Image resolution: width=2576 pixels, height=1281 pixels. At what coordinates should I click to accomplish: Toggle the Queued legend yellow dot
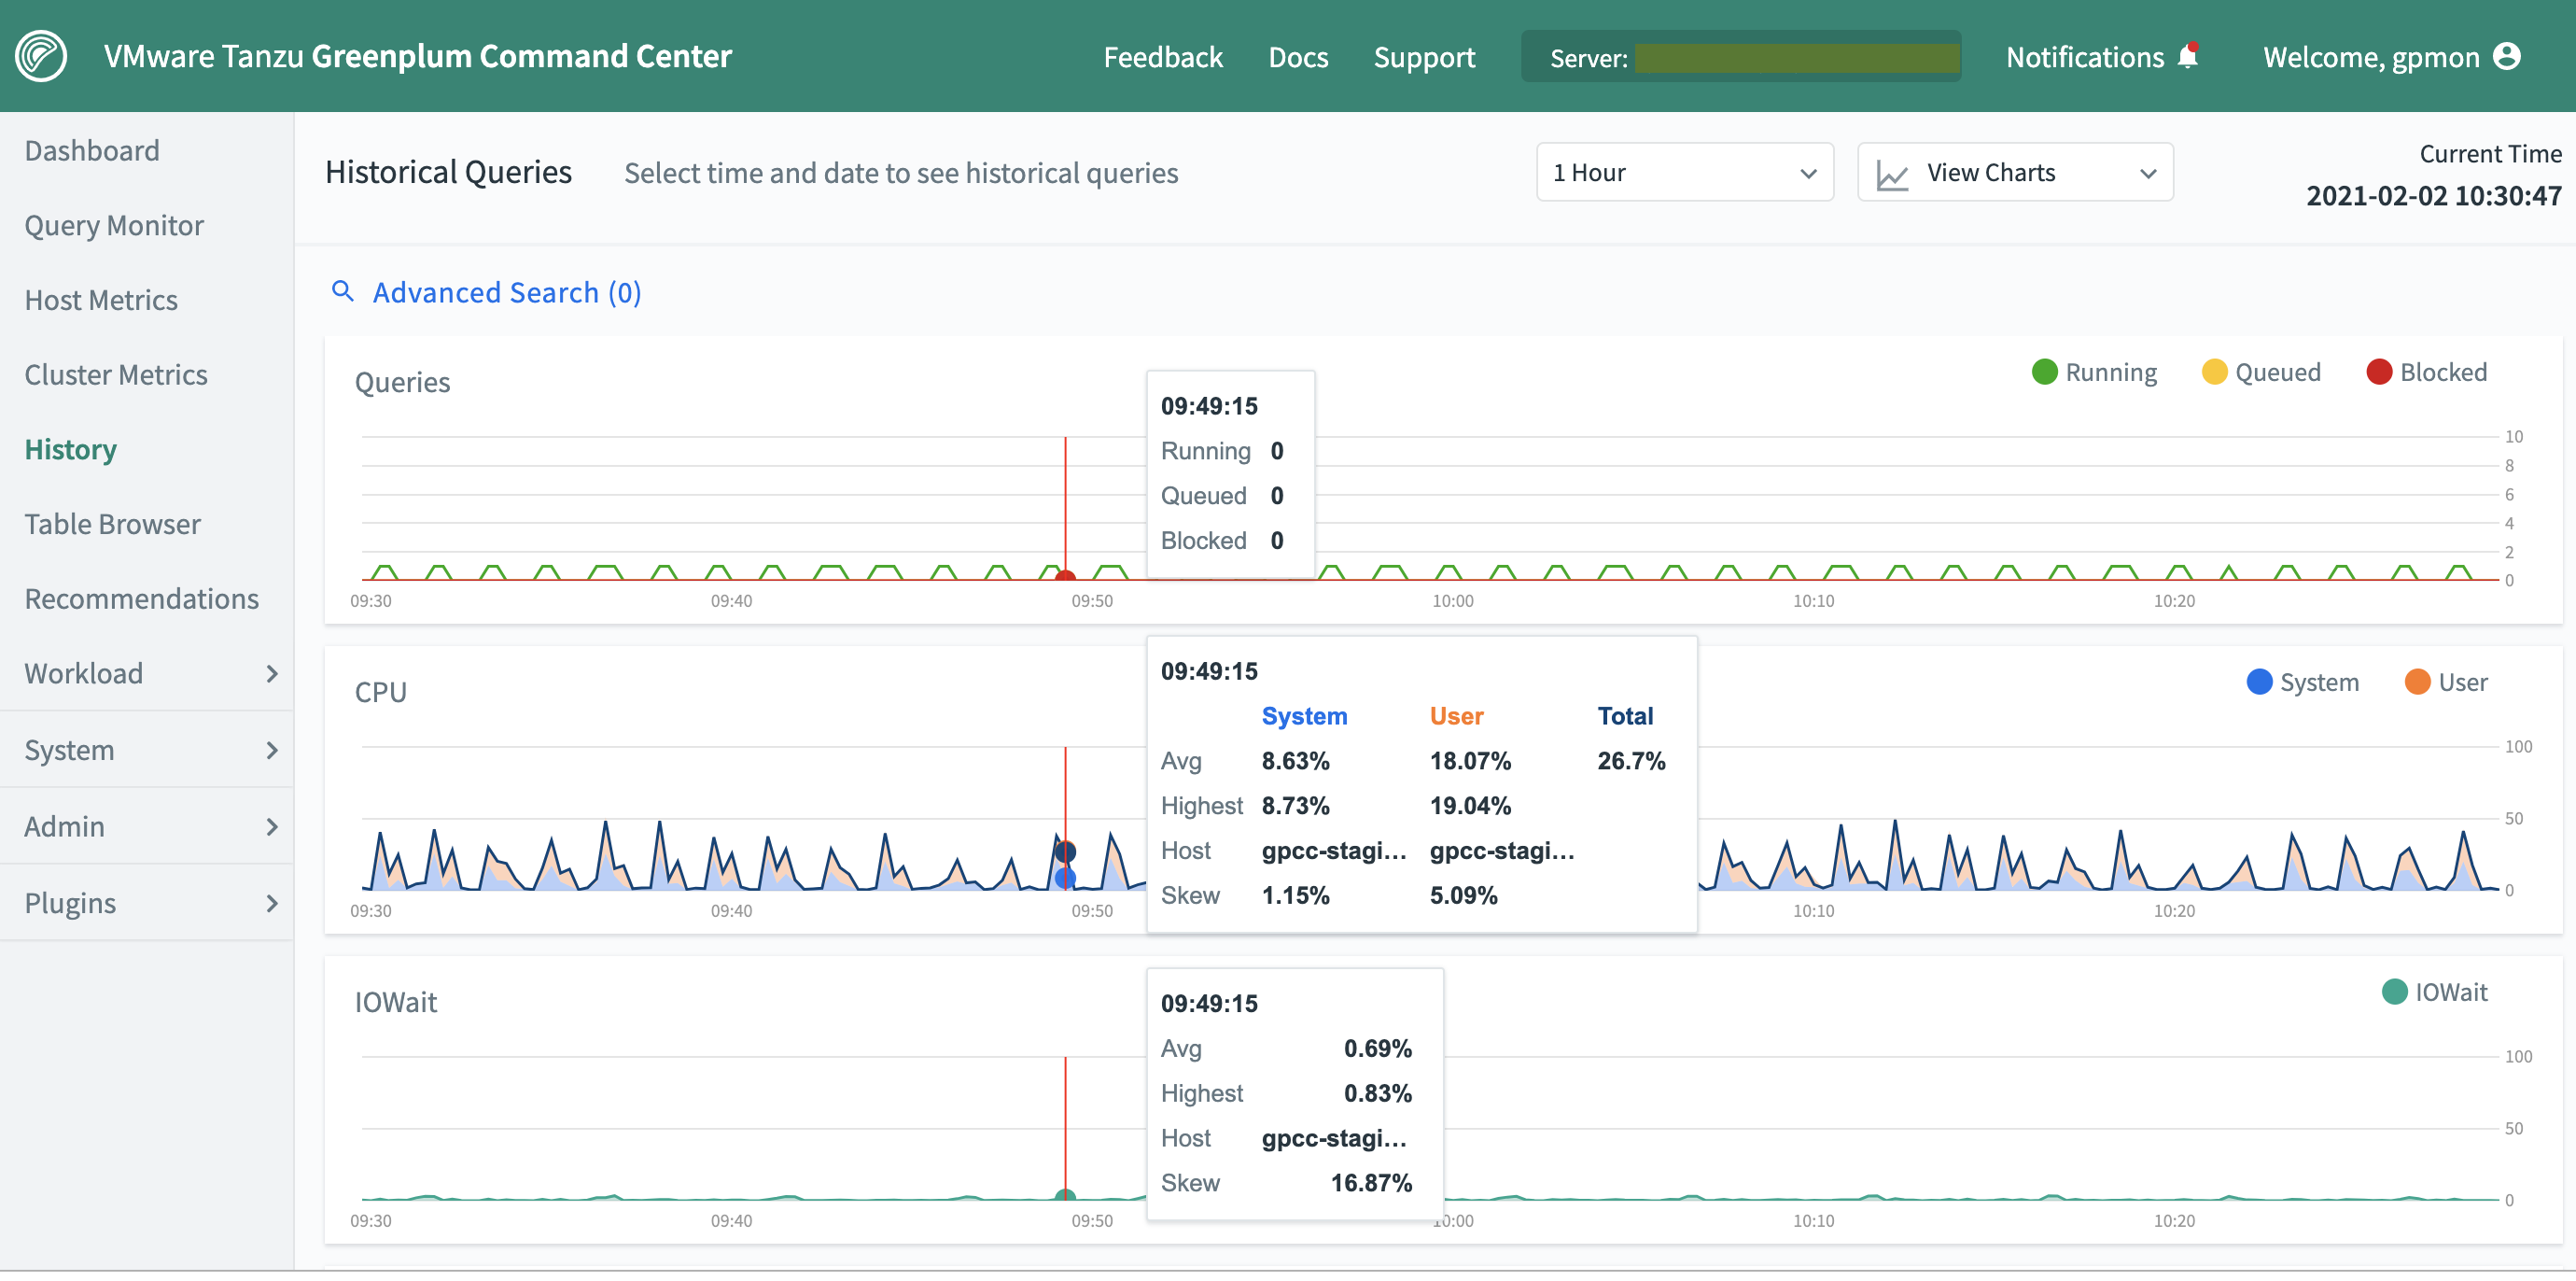2214,372
